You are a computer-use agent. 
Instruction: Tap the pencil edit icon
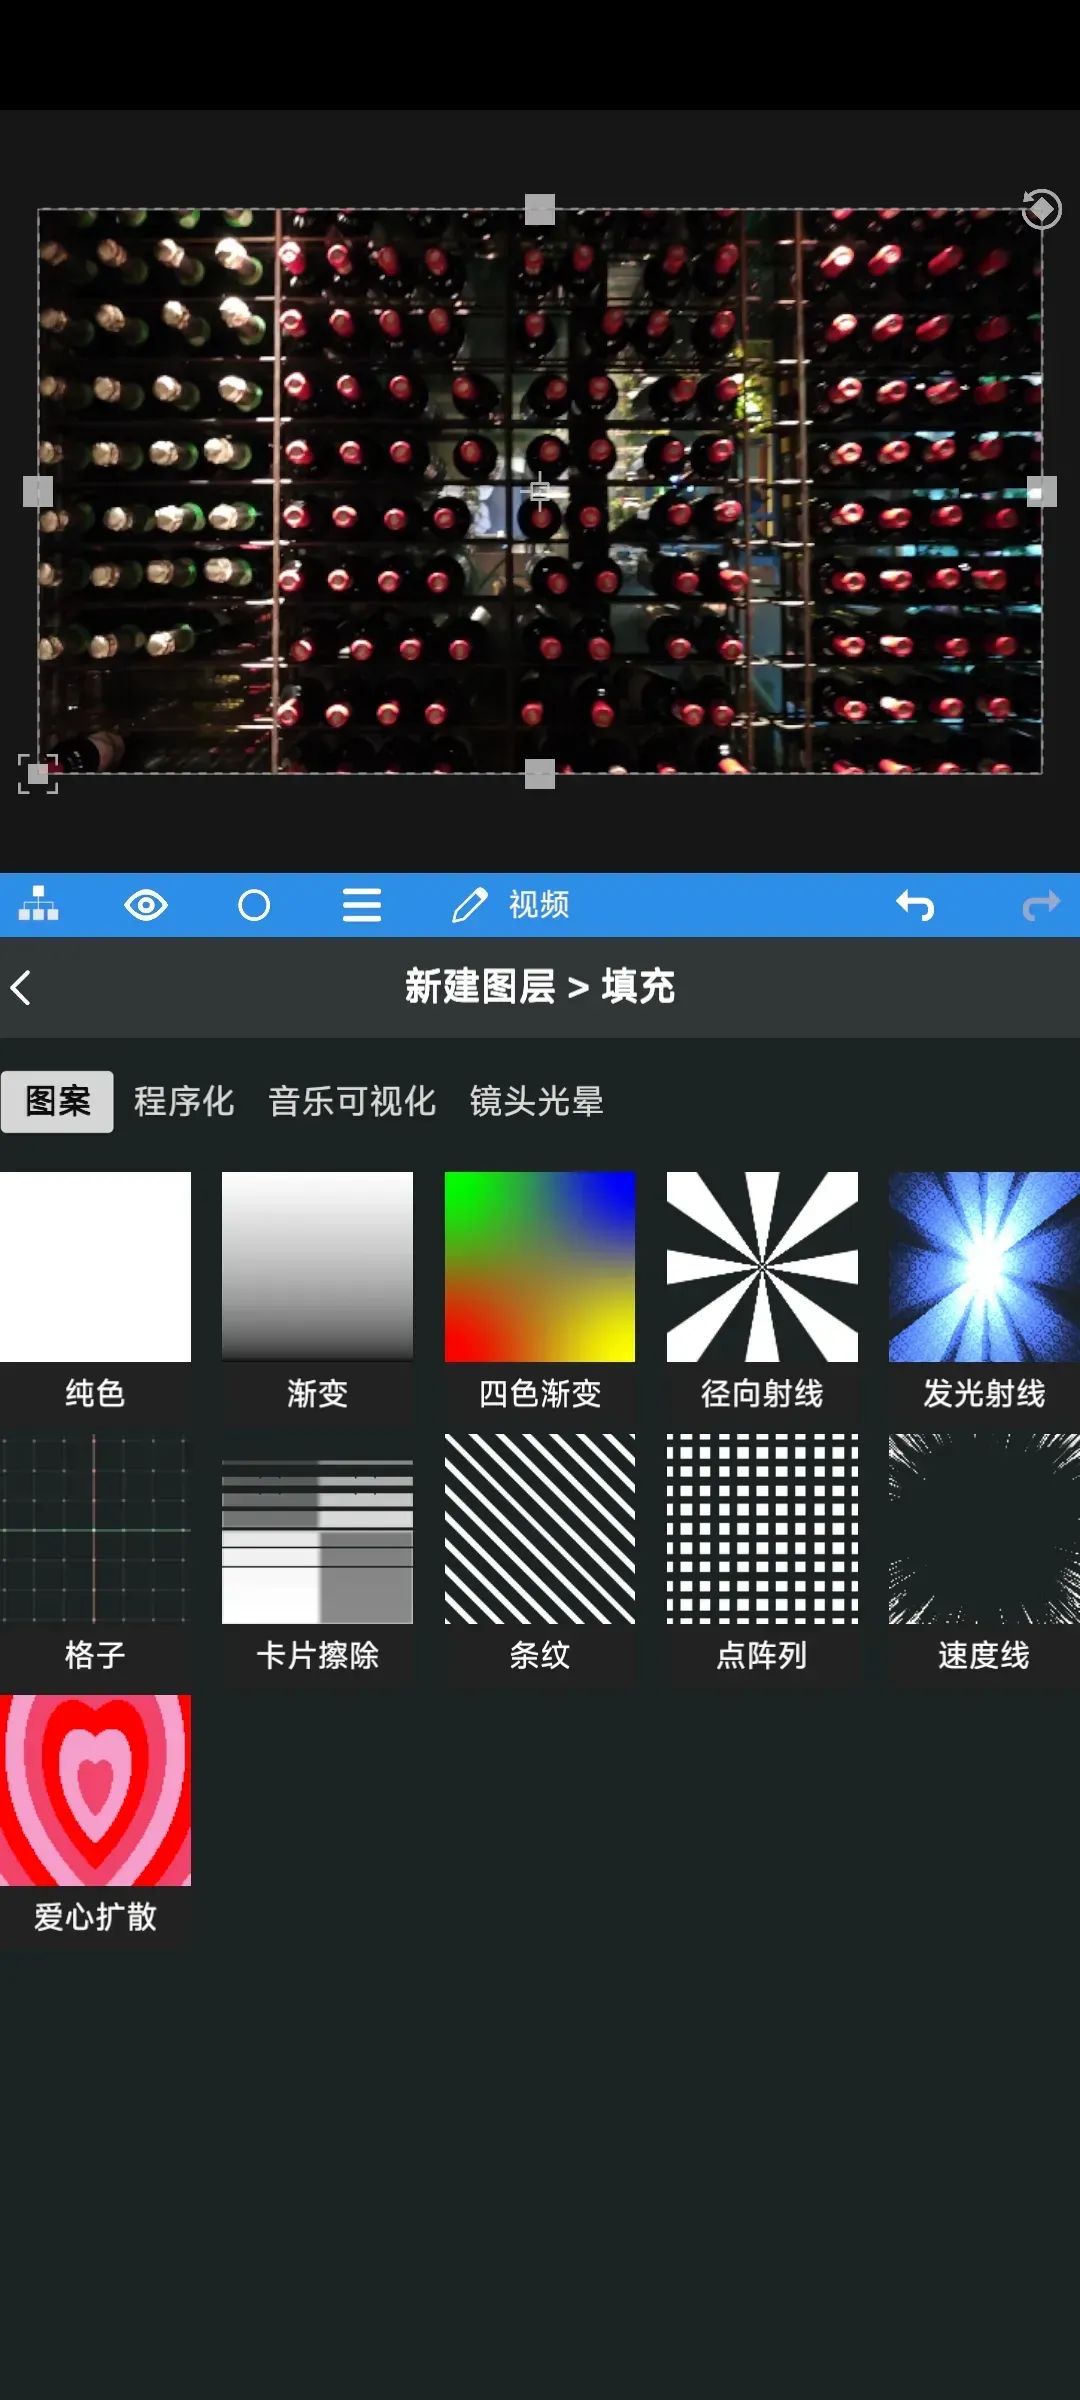(x=470, y=905)
